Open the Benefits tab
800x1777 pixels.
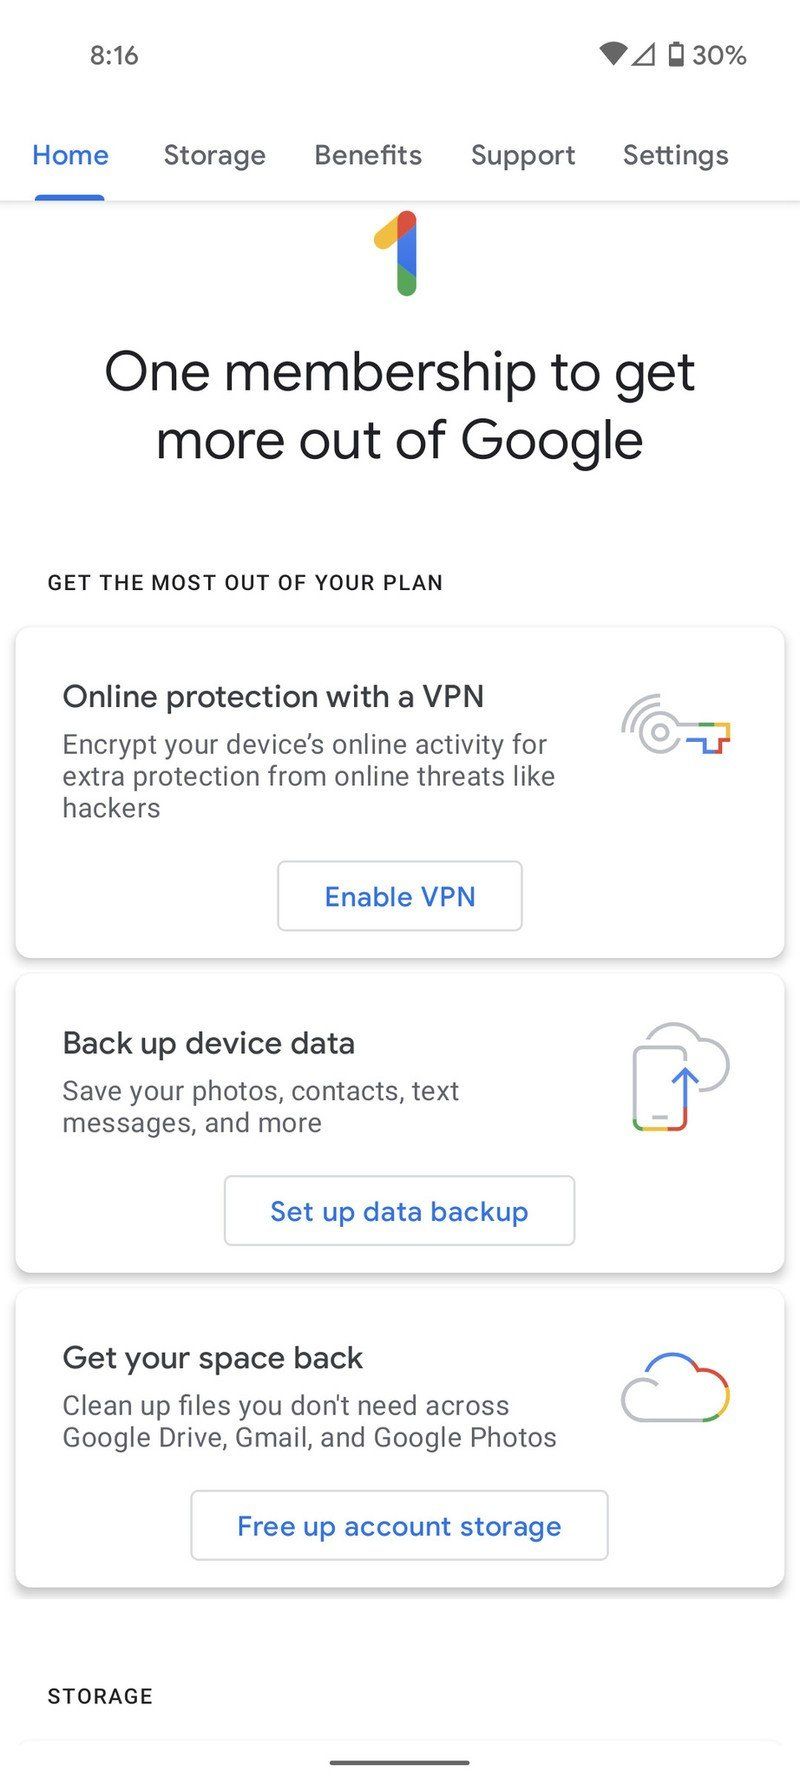tap(367, 155)
